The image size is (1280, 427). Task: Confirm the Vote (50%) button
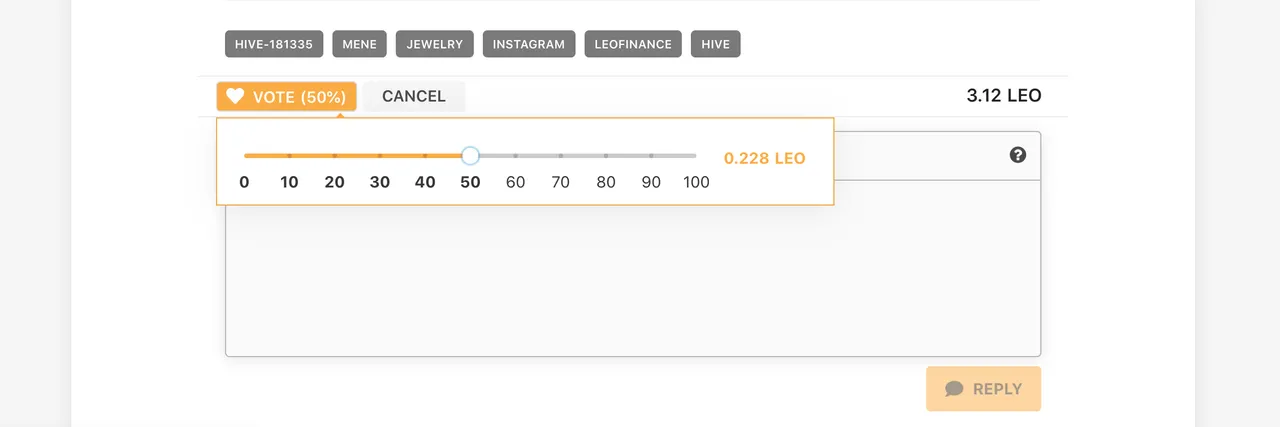click(x=287, y=97)
